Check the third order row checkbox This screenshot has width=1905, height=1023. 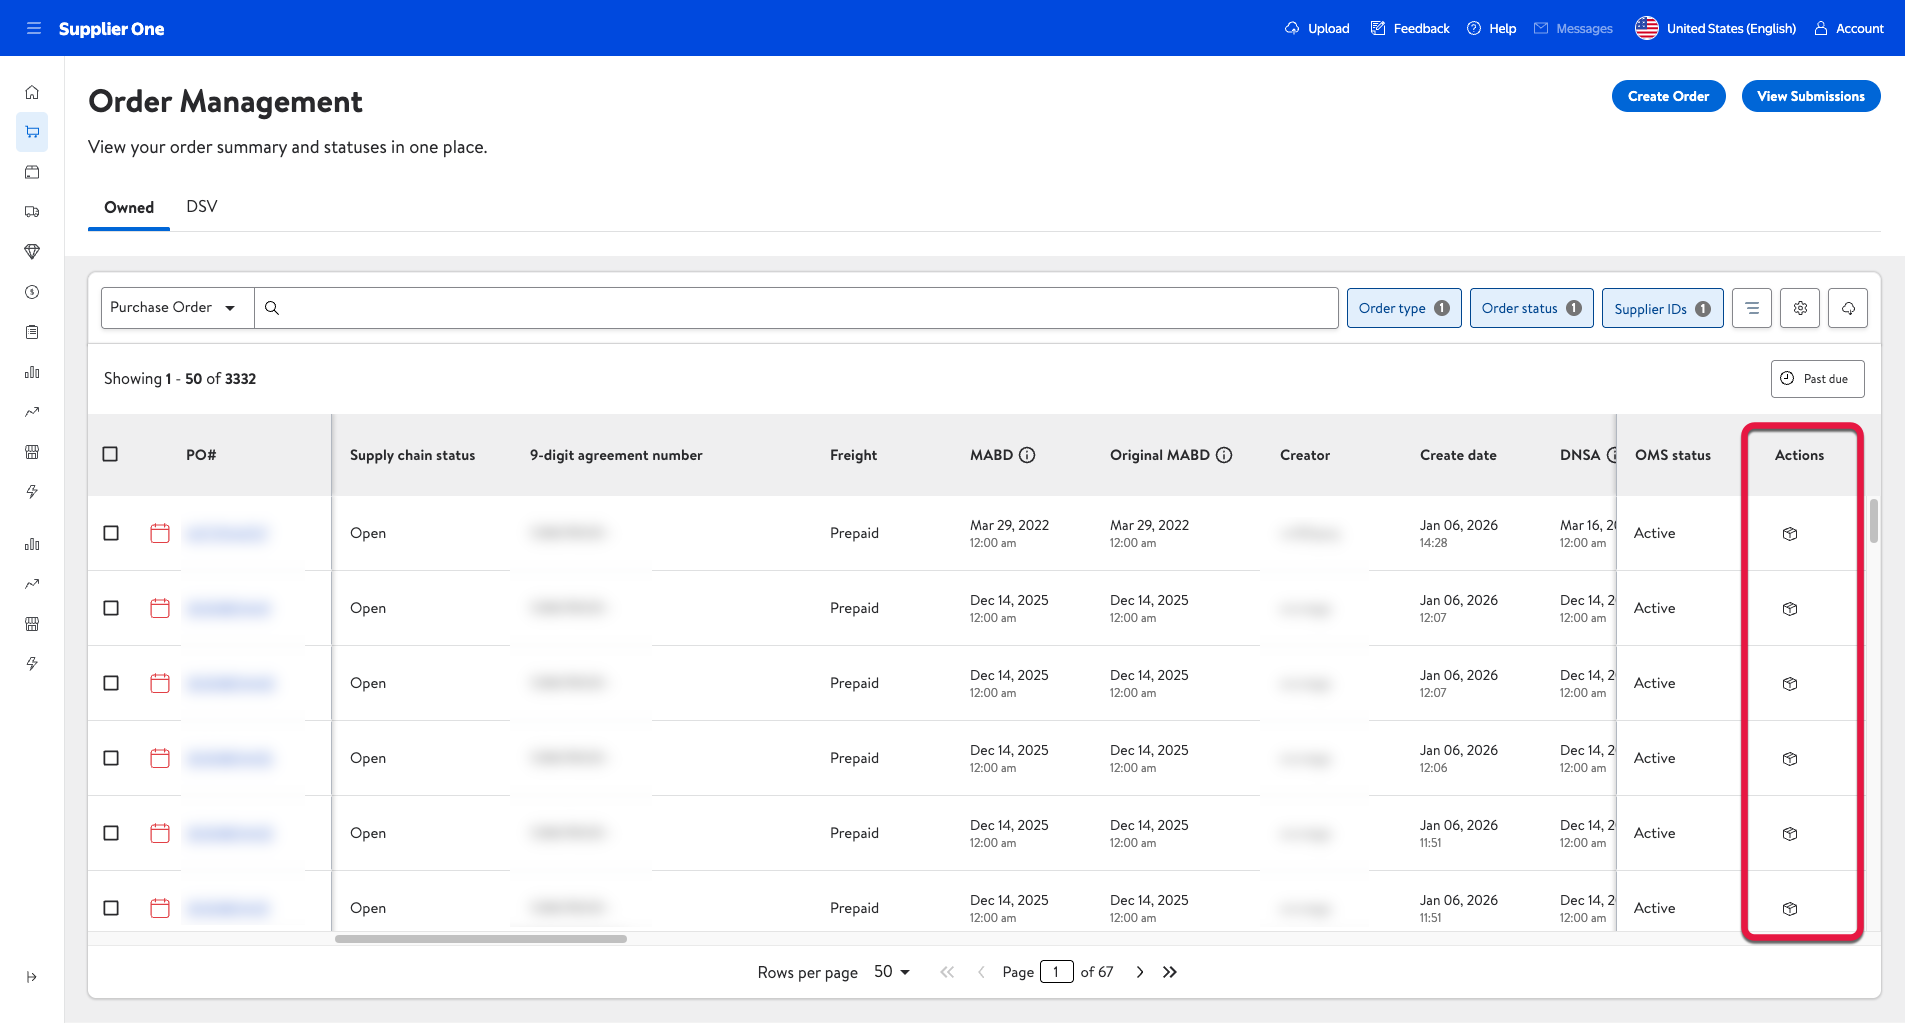coord(111,683)
